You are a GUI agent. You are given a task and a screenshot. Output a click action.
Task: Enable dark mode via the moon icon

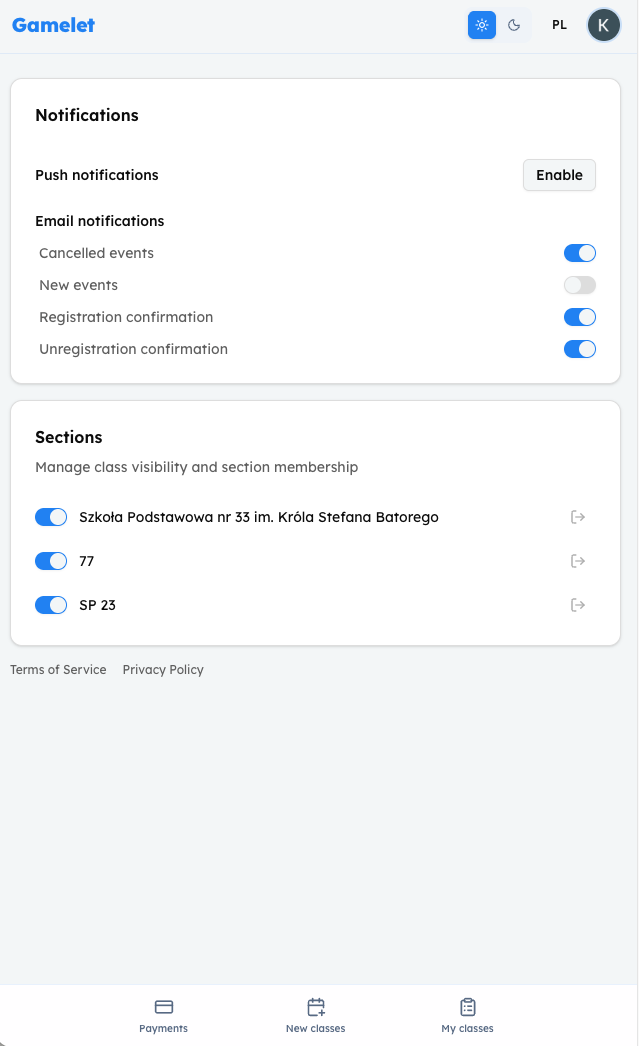point(514,24)
